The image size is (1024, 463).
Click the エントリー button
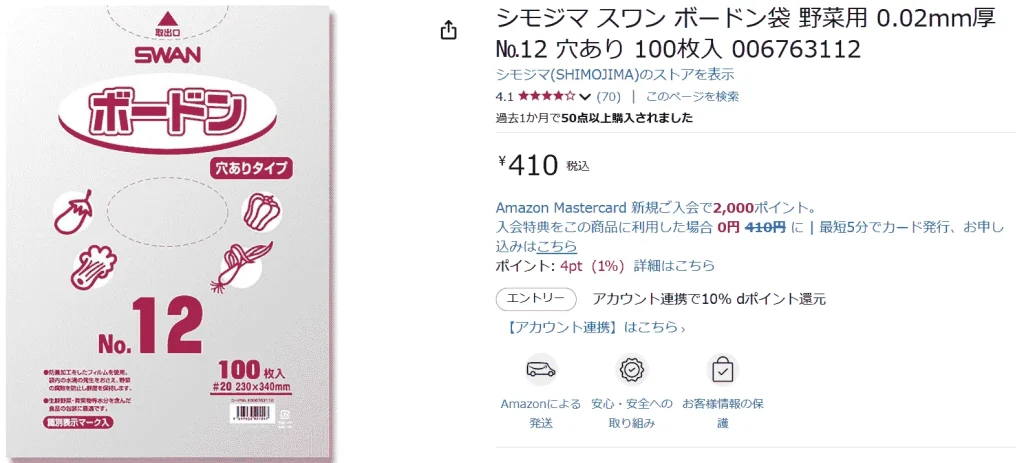pyautogui.click(x=536, y=299)
